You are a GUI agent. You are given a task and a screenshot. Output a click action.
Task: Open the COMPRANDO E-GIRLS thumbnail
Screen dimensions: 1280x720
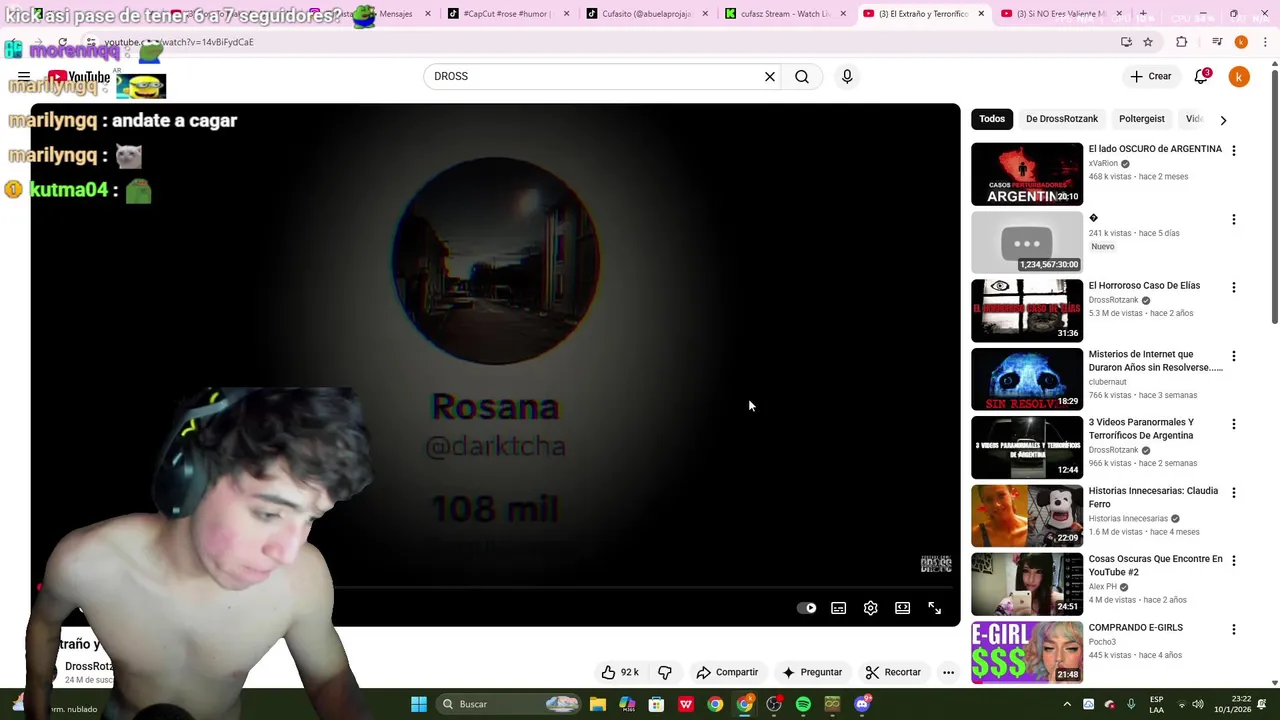point(1027,652)
